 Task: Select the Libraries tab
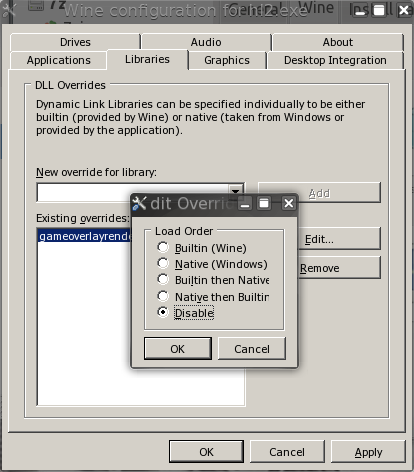click(x=147, y=59)
